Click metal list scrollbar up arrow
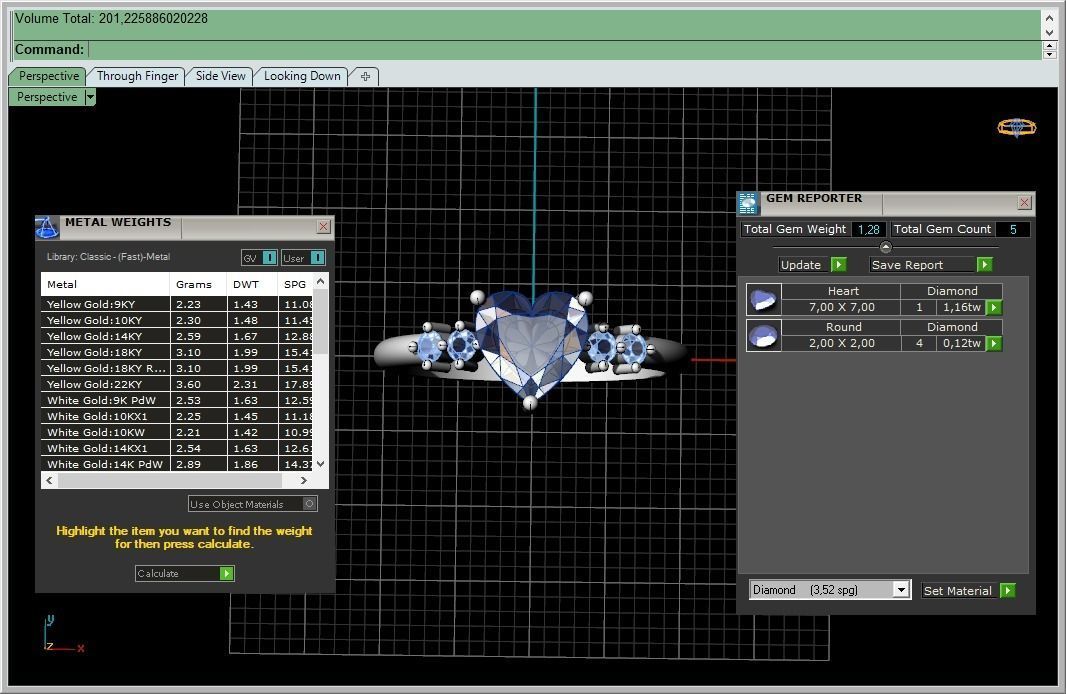Screen dimensions: 1066x694 point(321,281)
